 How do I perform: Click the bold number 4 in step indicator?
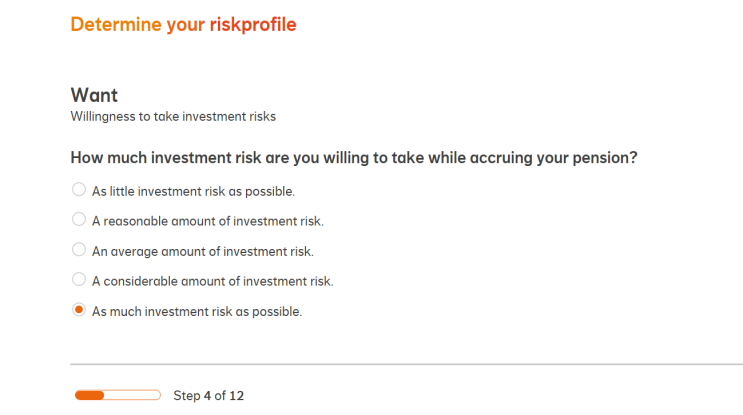(207, 396)
